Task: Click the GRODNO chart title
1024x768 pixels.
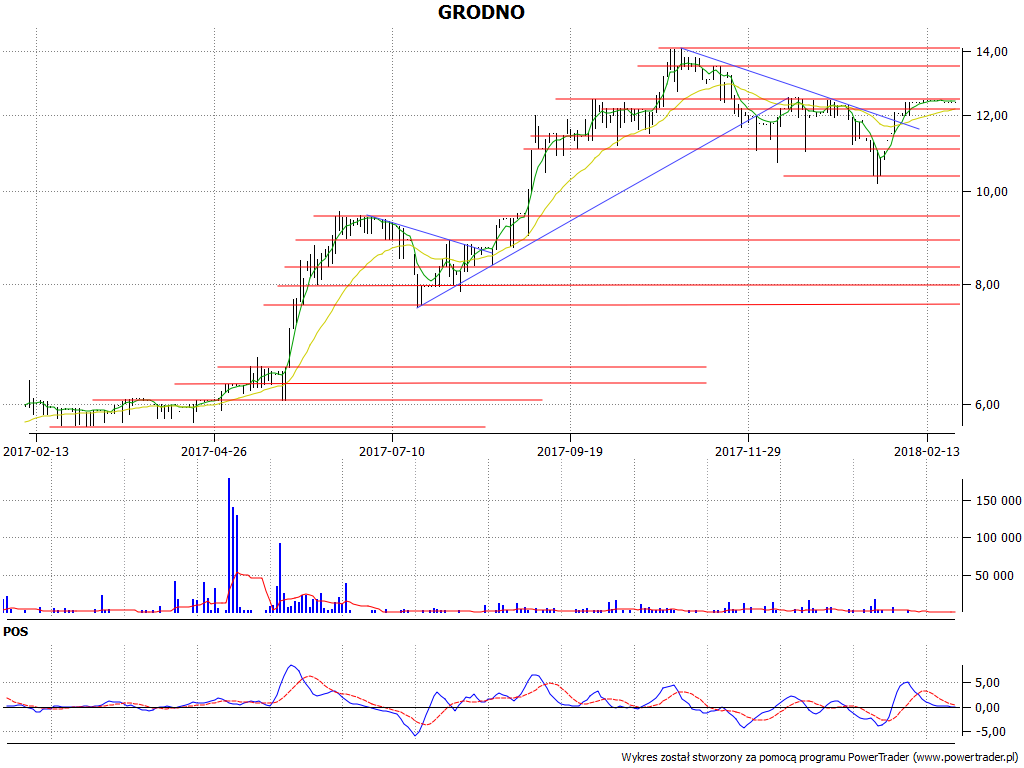Action: (481, 12)
